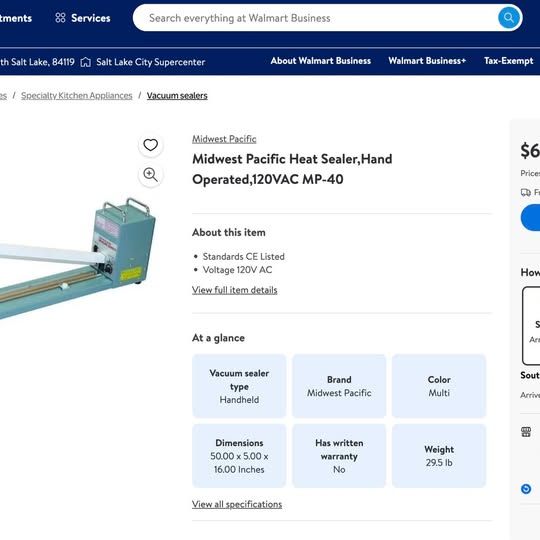The image size is (540, 540).
Task: Click the blue search magnifier button
Action: pos(509,18)
